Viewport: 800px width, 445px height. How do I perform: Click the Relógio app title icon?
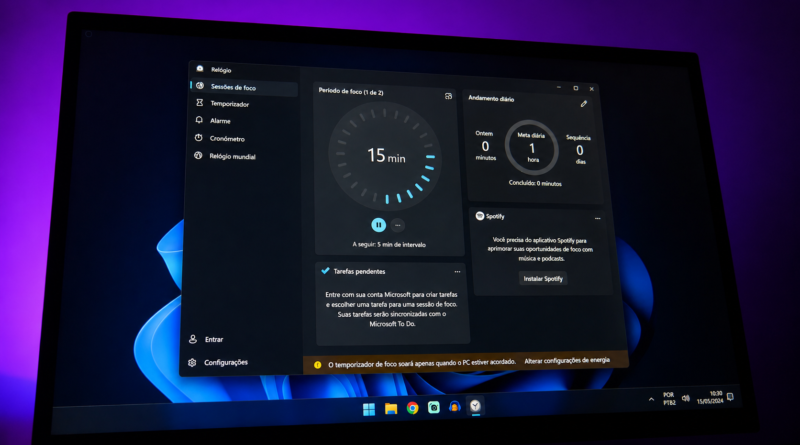click(x=200, y=68)
